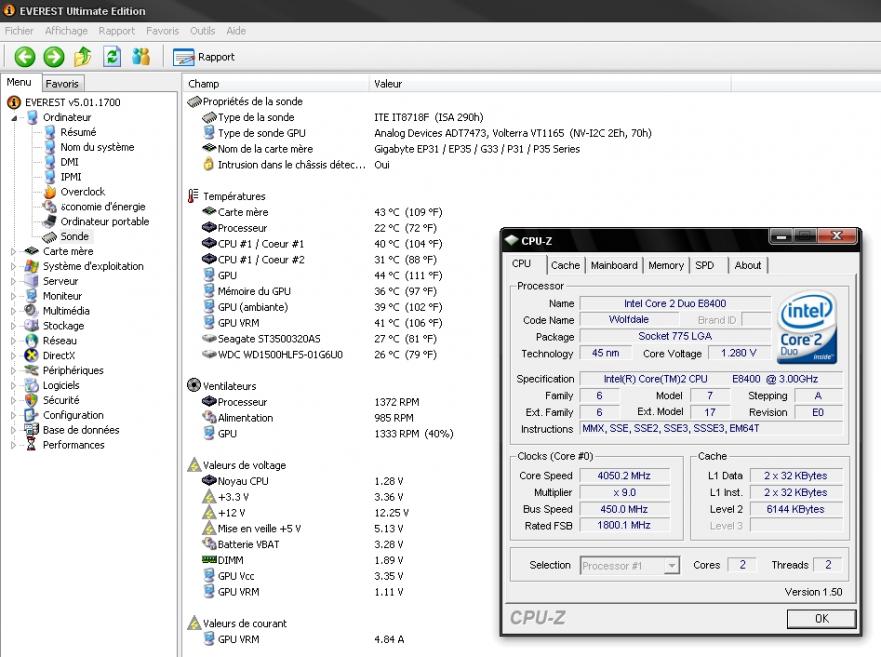Image resolution: width=881 pixels, height=657 pixels.
Task: Expand the Serveur tree node
Action: tap(14, 281)
